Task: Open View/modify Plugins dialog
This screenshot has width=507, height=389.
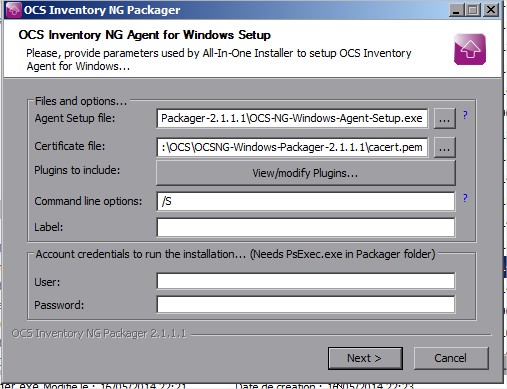Action: [305, 173]
